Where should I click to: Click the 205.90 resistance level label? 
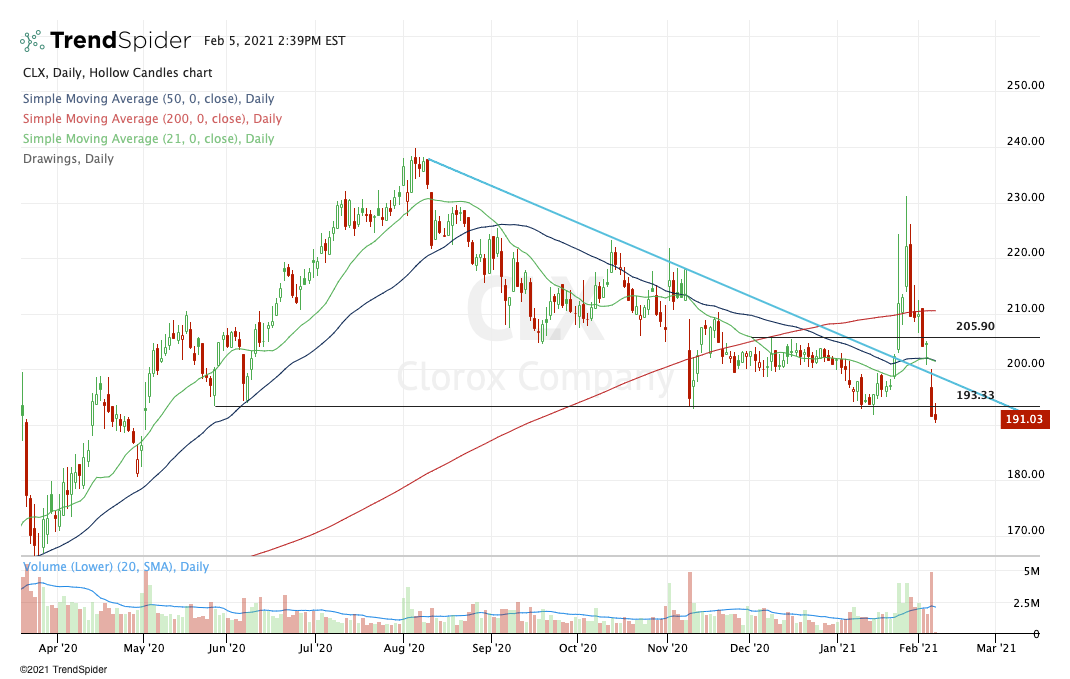pyautogui.click(x=975, y=326)
